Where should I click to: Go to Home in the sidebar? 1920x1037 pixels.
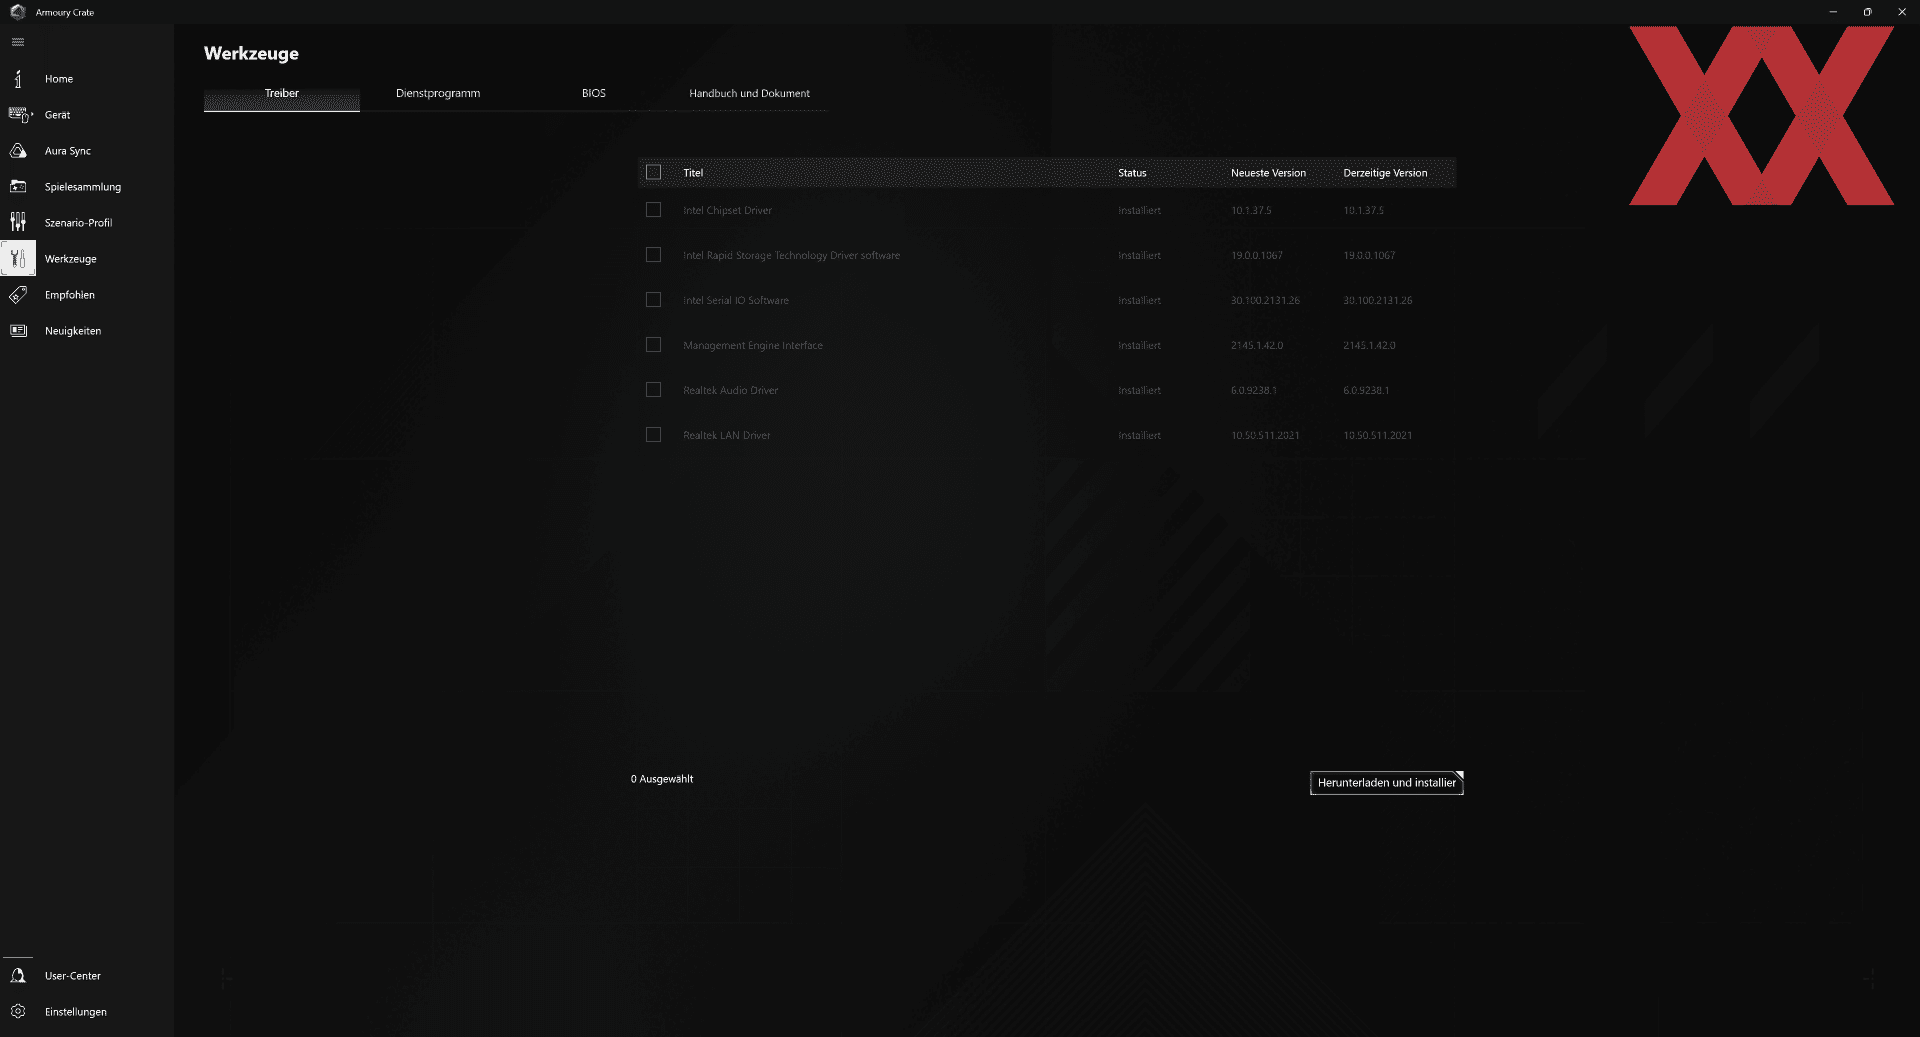[59, 79]
